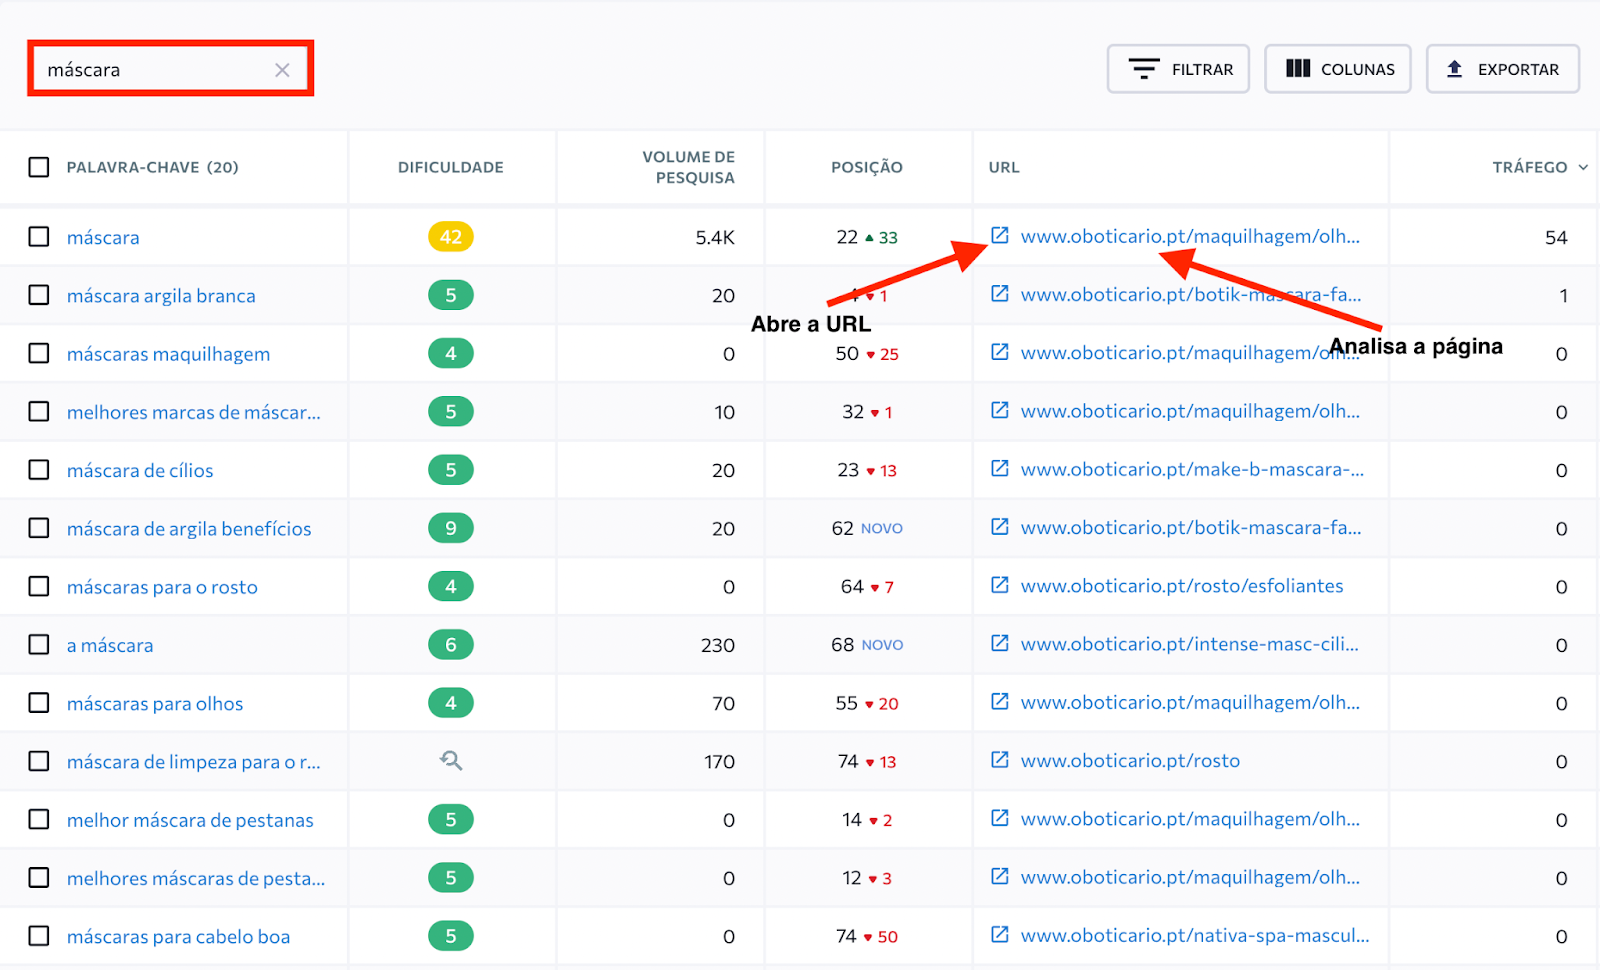Open URL icon in máscara row
1600x970 pixels.
pyautogui.click(x=999, y=235)
